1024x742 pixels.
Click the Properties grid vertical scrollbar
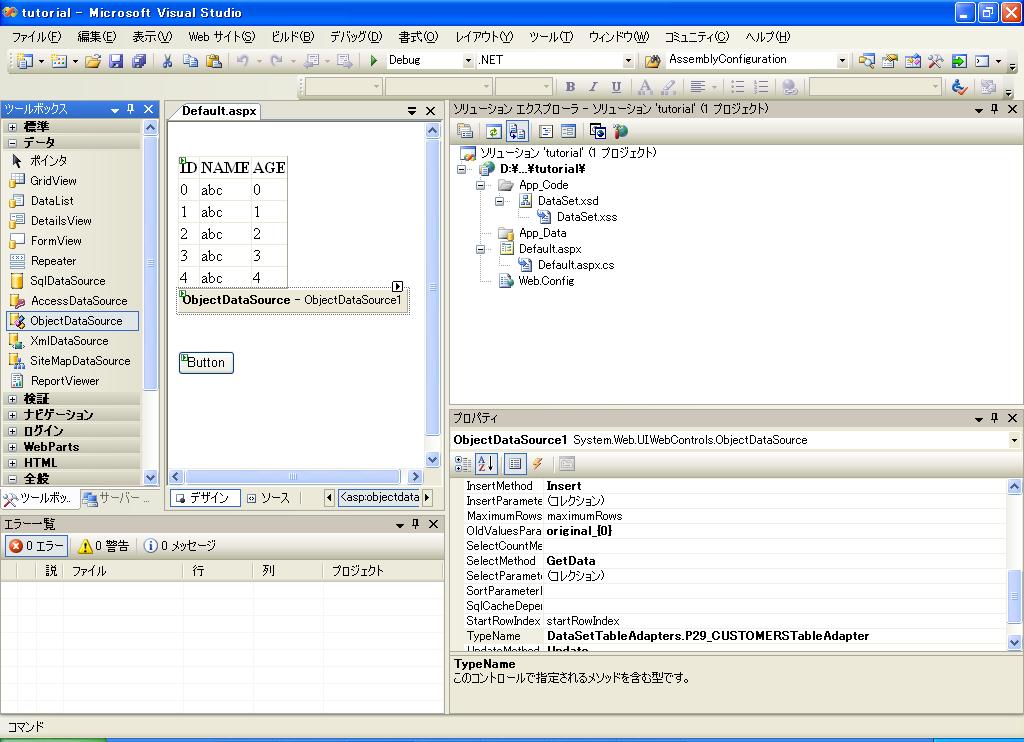[x=1014, y=596]
